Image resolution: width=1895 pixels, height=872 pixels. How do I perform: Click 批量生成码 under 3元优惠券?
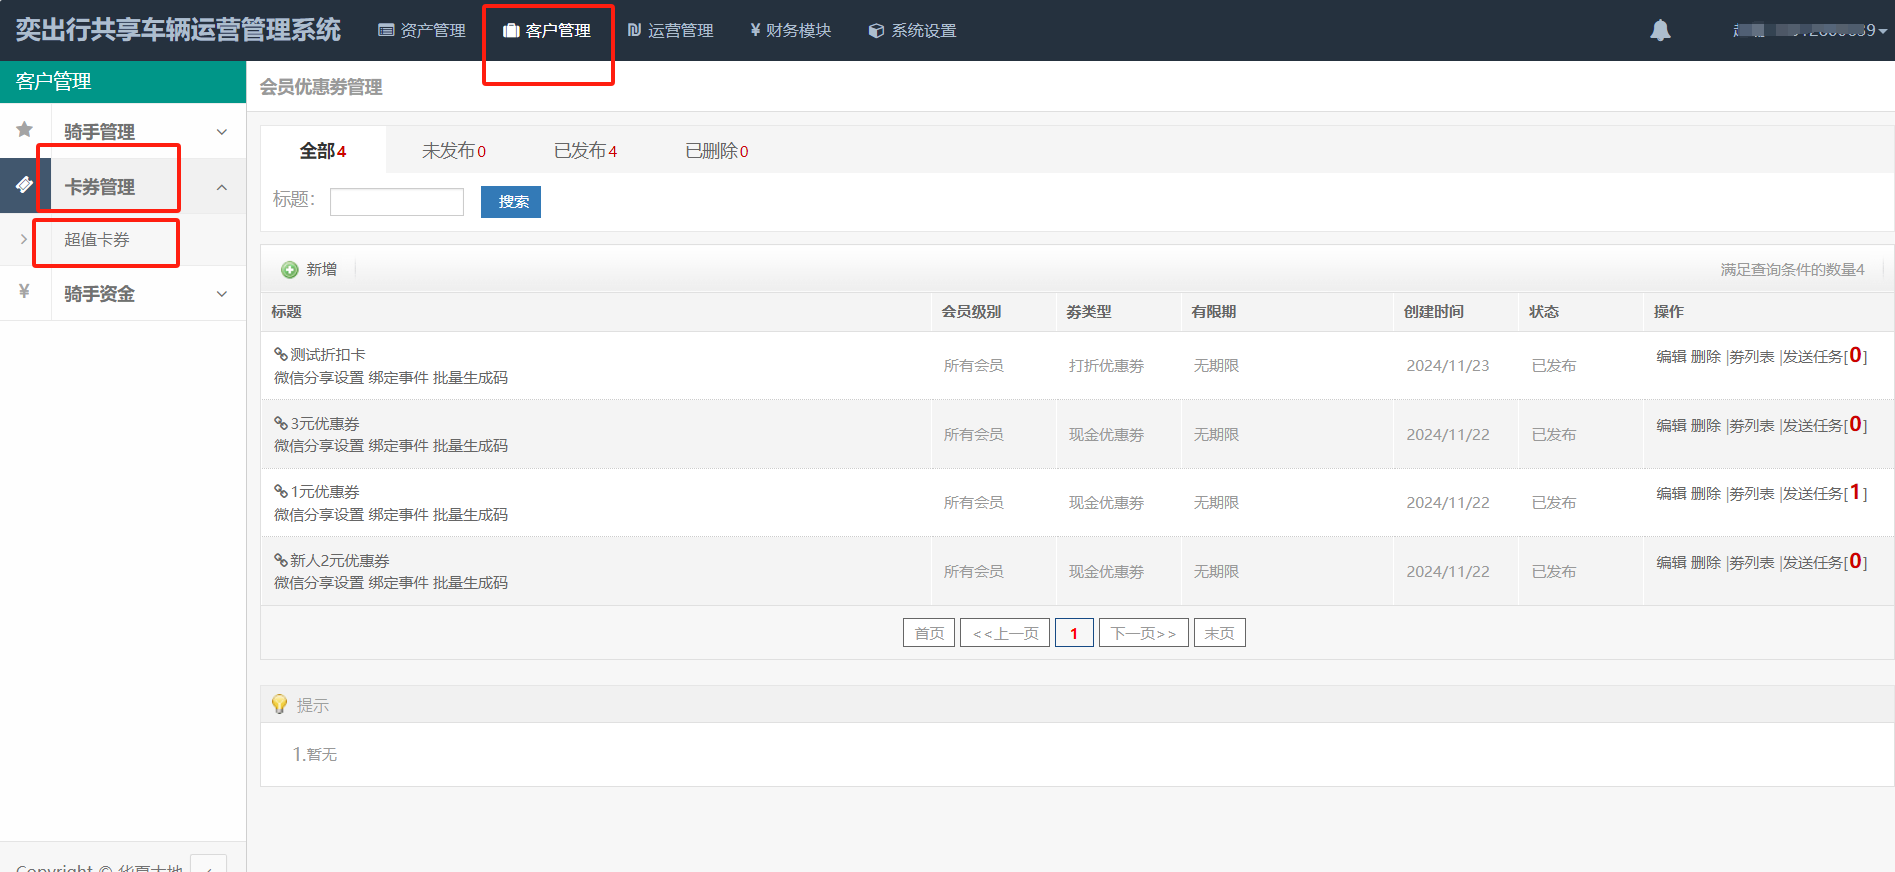[x=470, y=446]
